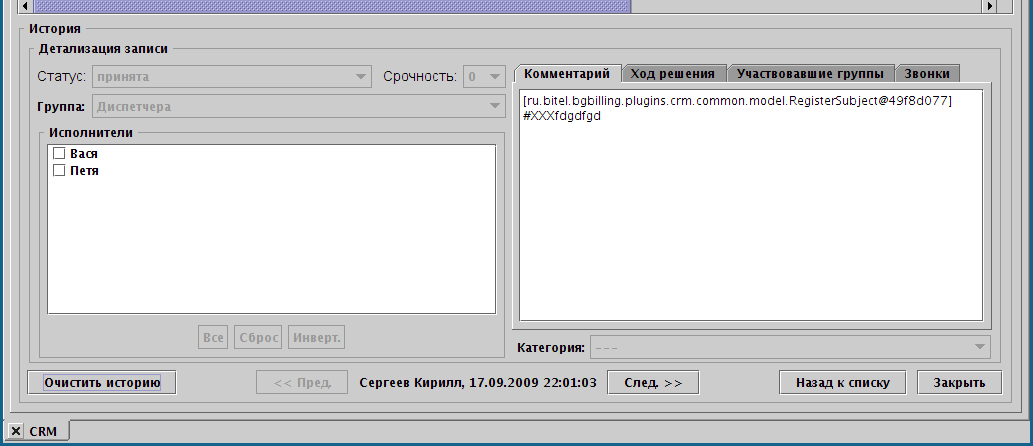
Task: Click the Очистить историю button
Action: [x=103, y=382]
